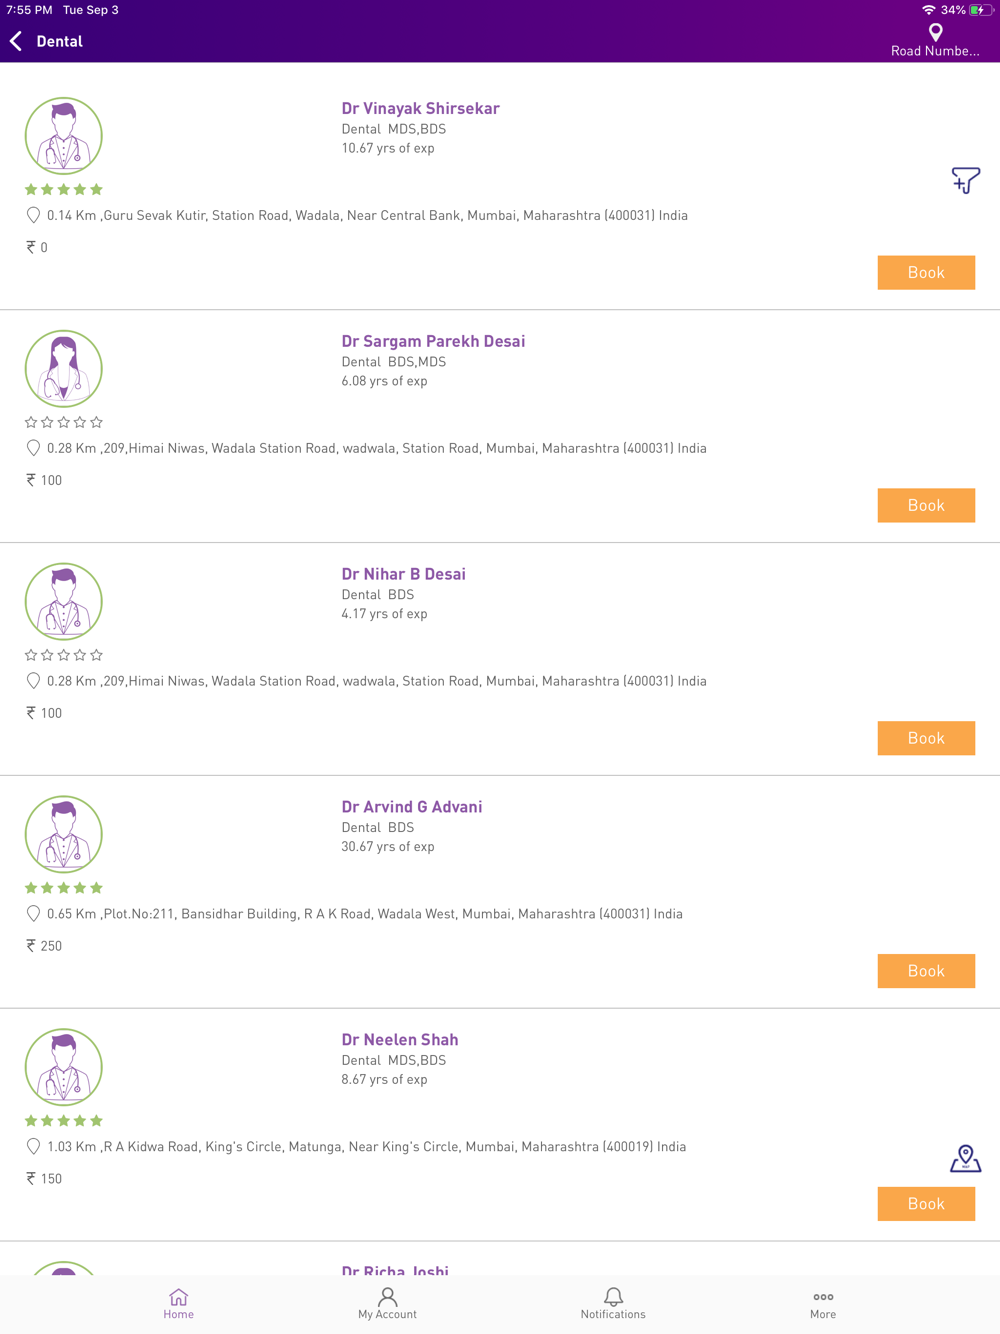The image size is (1000, 1334).
Task: Open map view of doctors
Action: coord(965,1158)
